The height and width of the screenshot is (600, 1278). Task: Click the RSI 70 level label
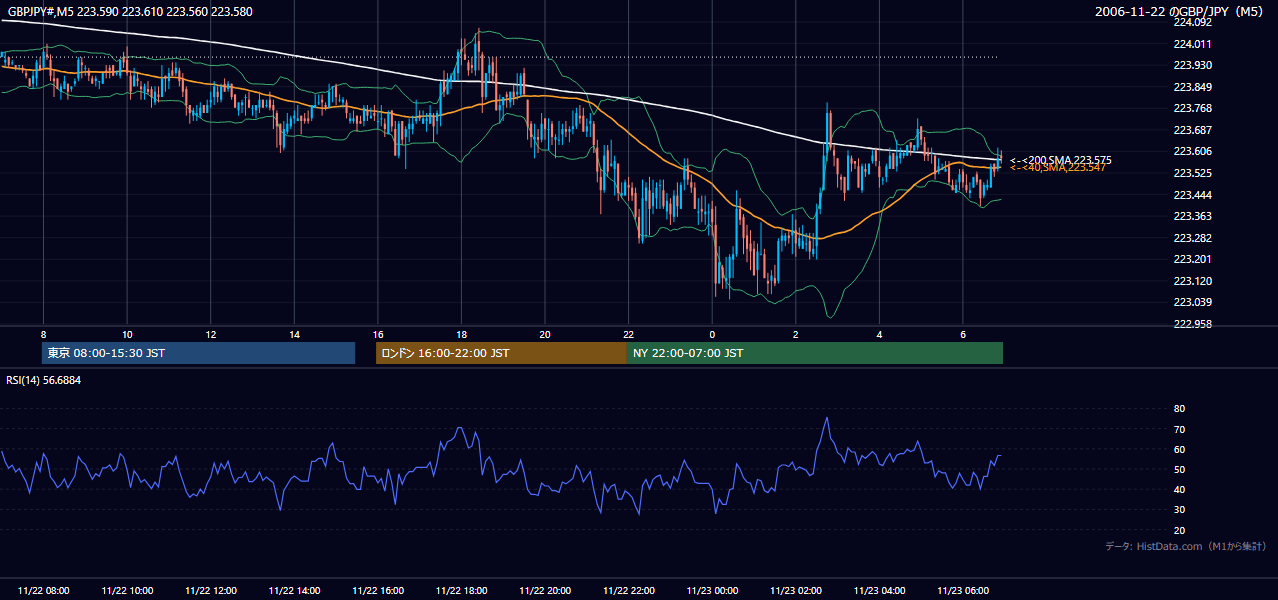pyautogui.click(x=1179, y=429)
